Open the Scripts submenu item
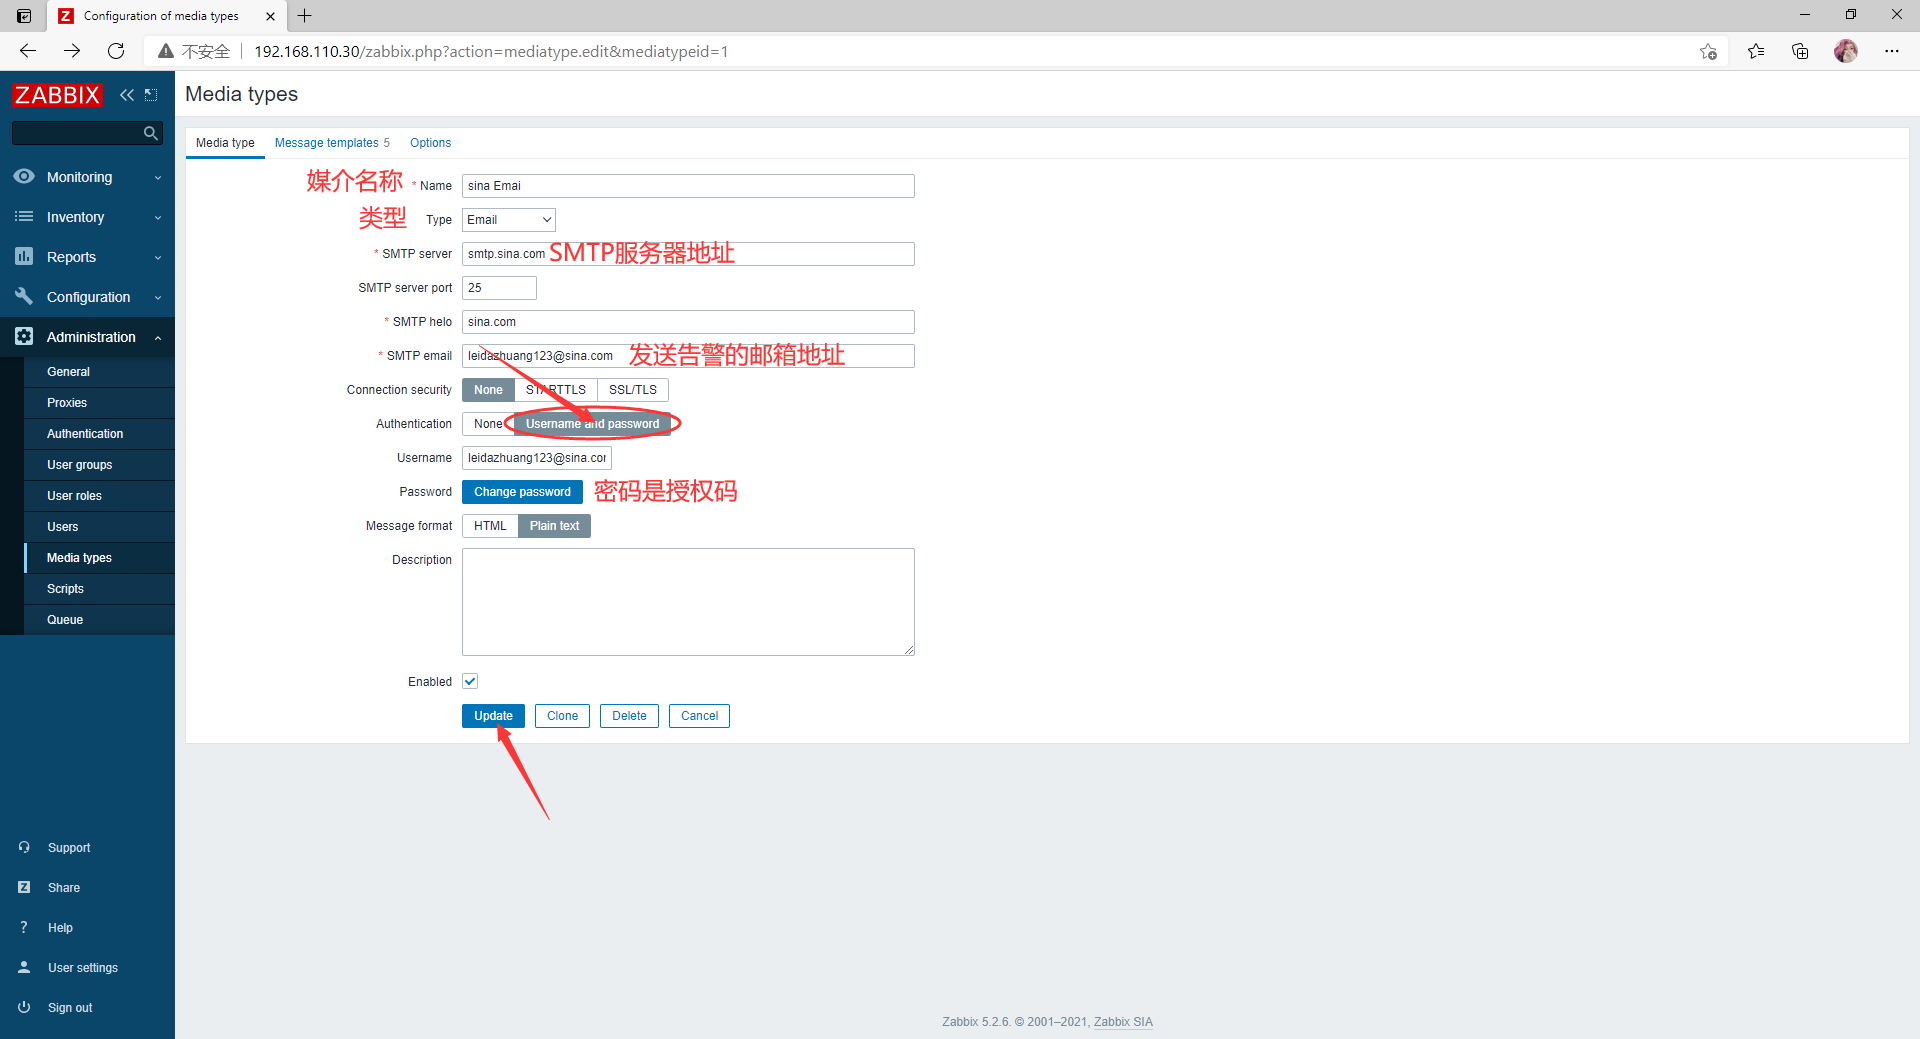Viewport: 1920px width, 1039px height. click(99, 589)
